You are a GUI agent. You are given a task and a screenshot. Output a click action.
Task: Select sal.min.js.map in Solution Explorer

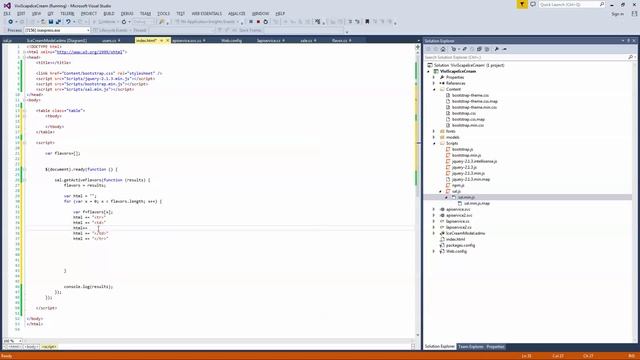pos(477,203)
